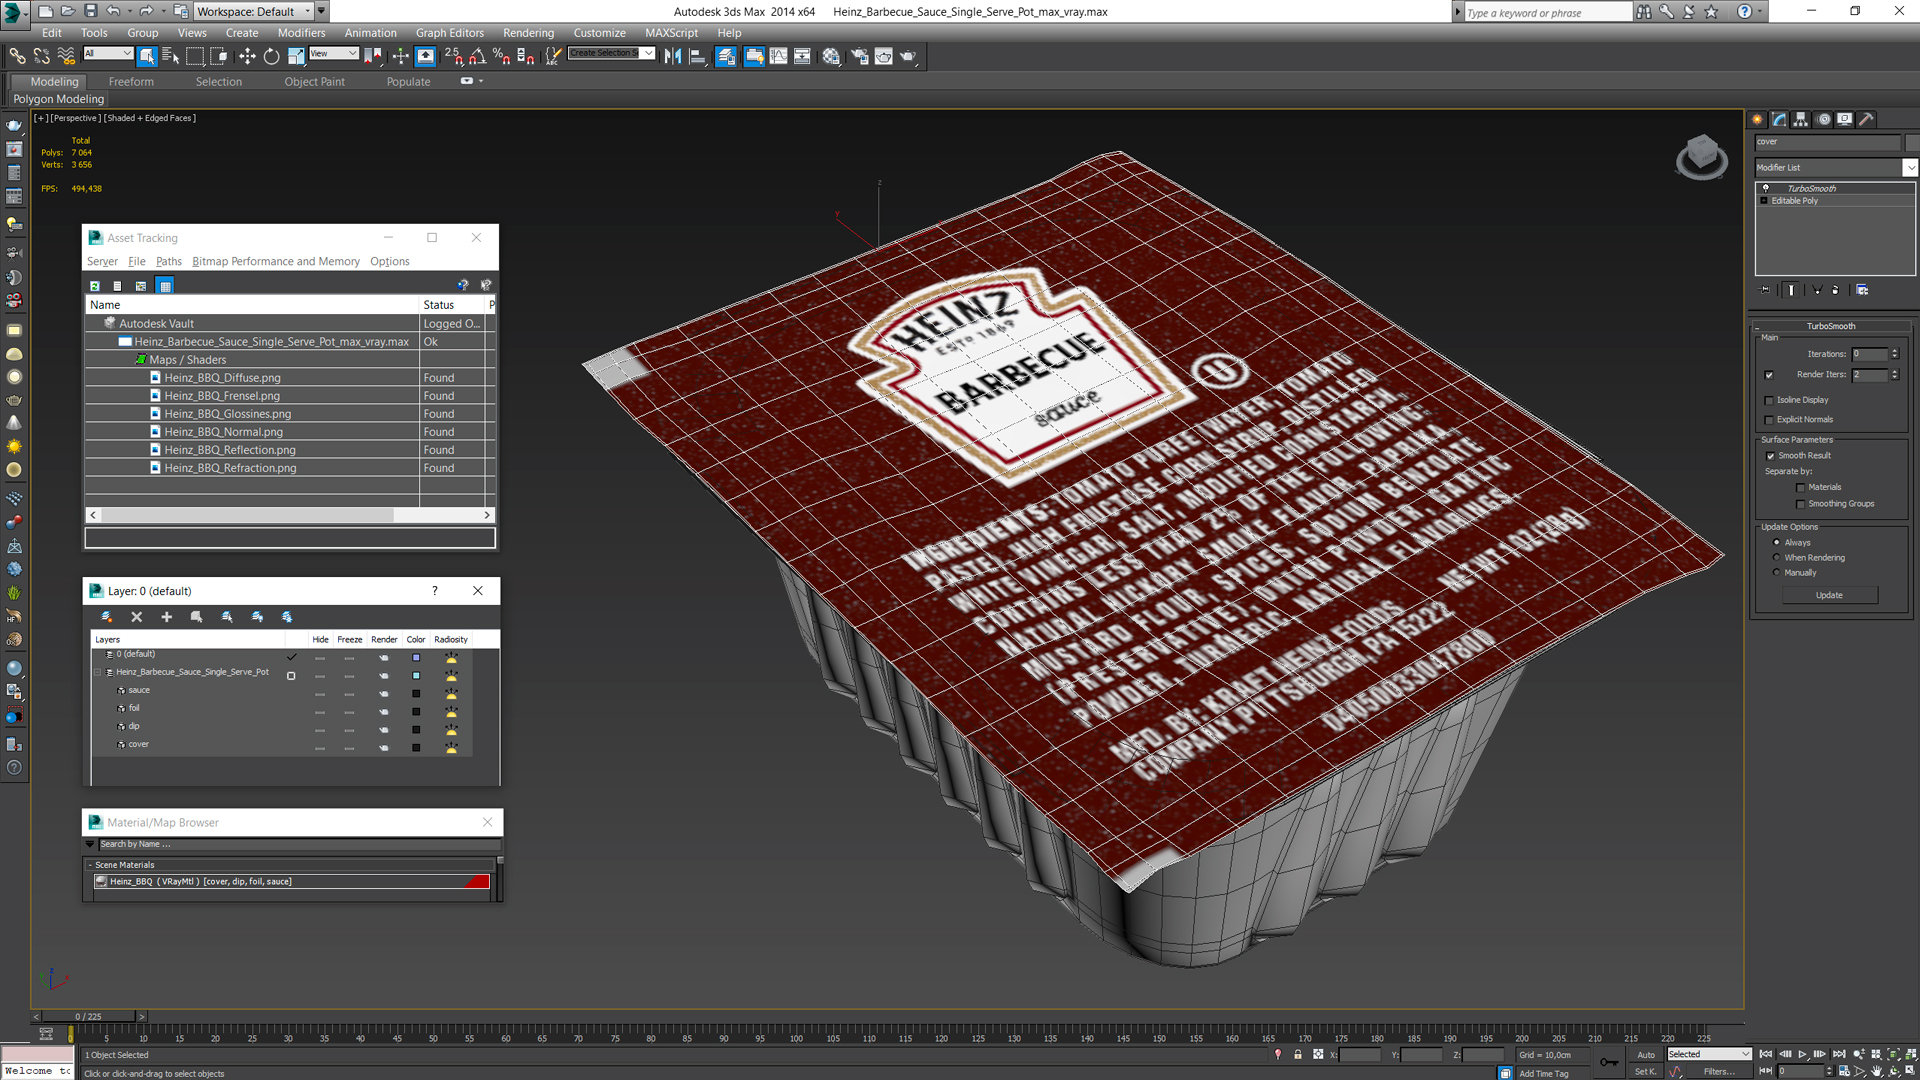
Task: Enable the Isoline Display checkbox
Action: click(1769, 400)
